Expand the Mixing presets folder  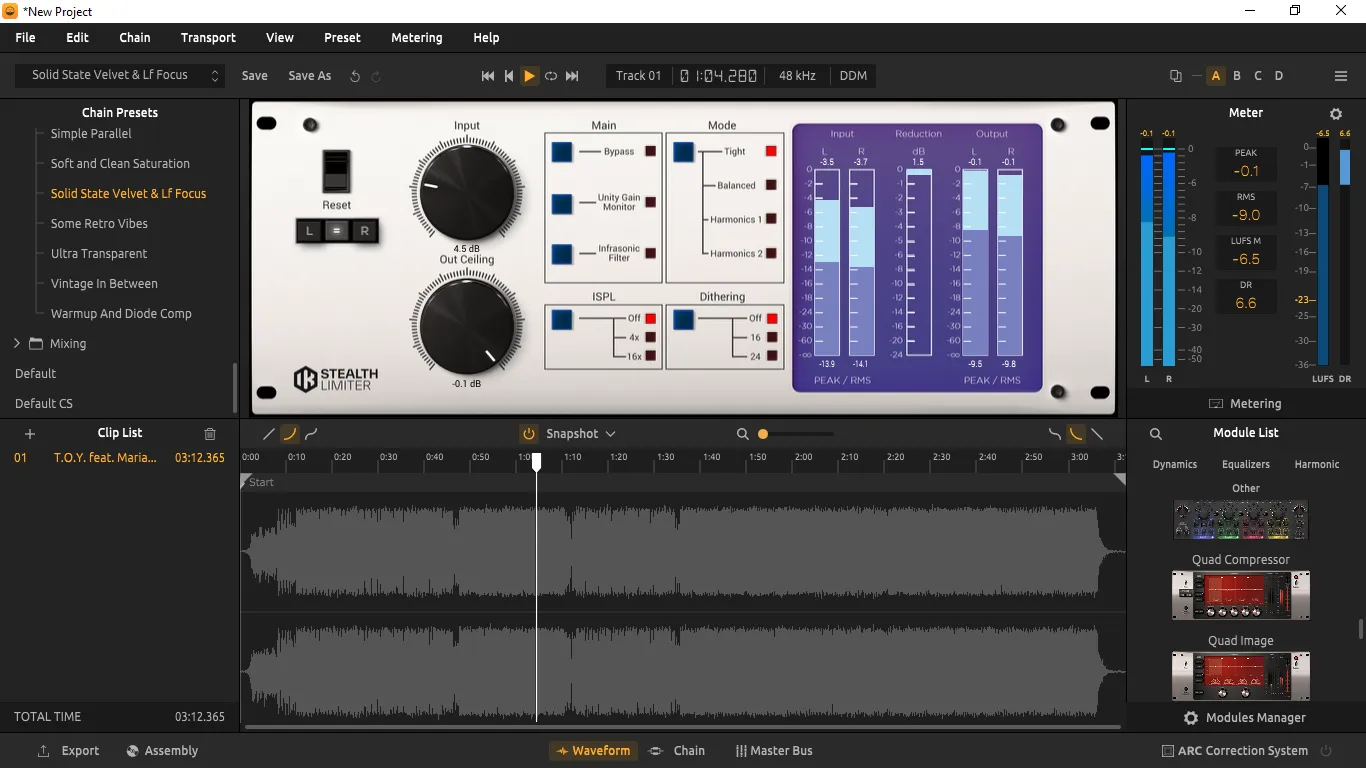[17, 344]
